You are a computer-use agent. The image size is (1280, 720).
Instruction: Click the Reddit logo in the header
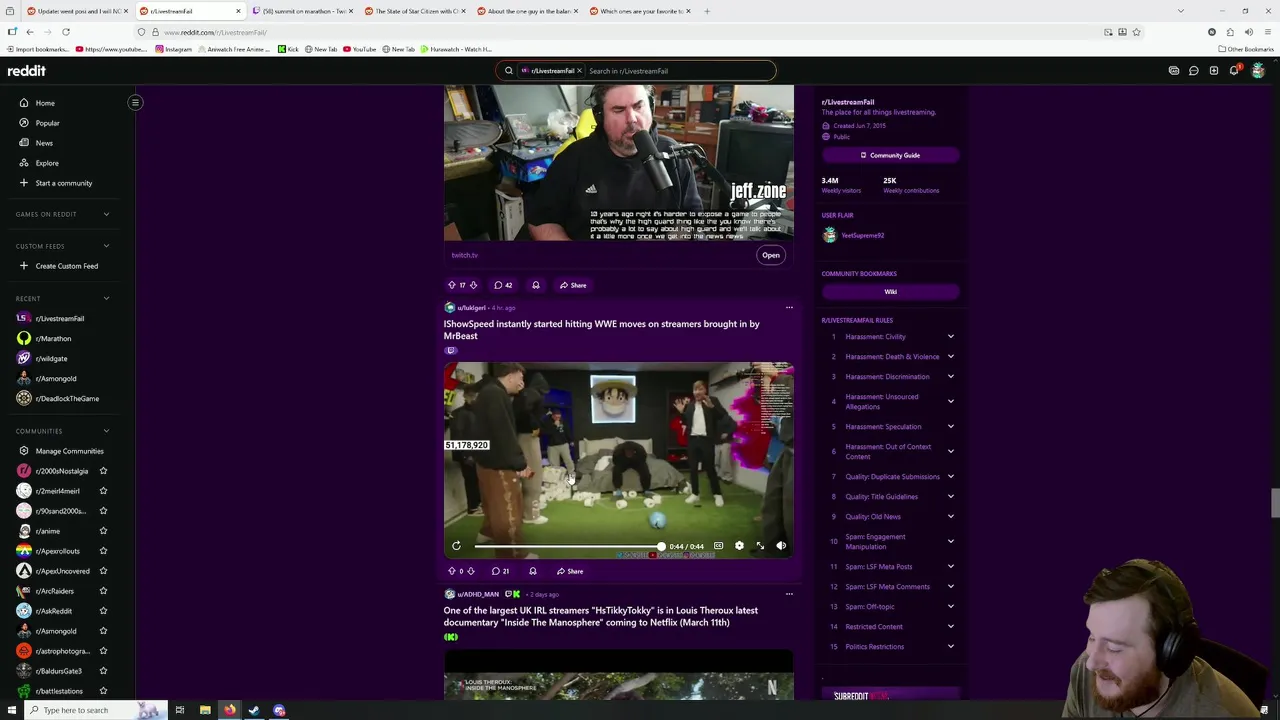26,71
